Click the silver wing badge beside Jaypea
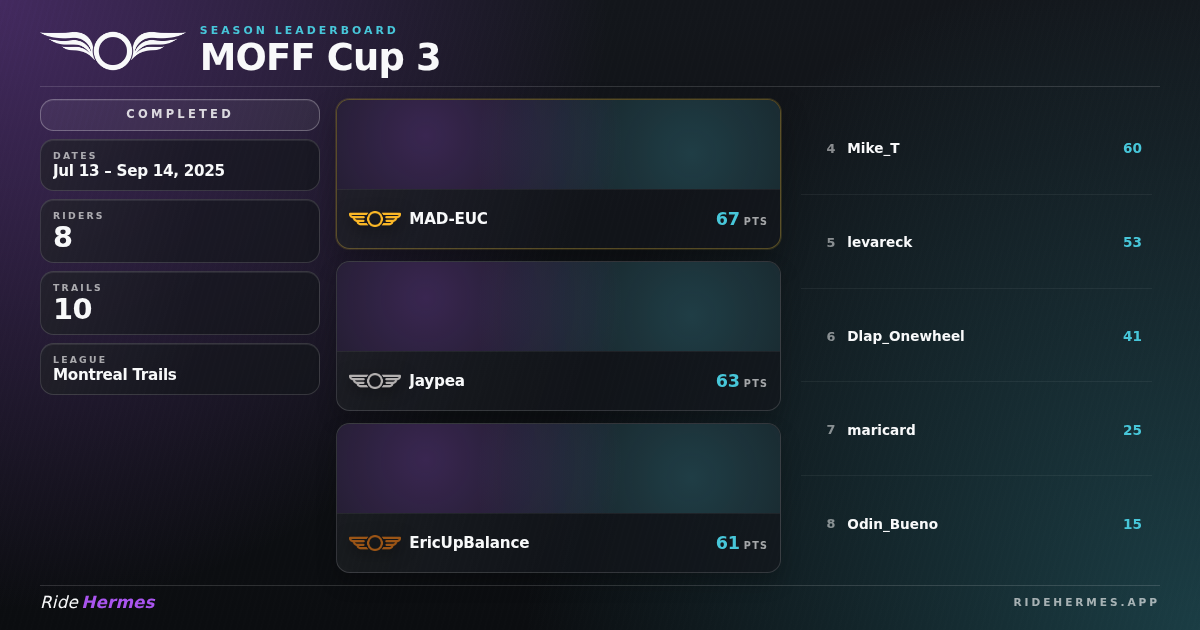 375,381
